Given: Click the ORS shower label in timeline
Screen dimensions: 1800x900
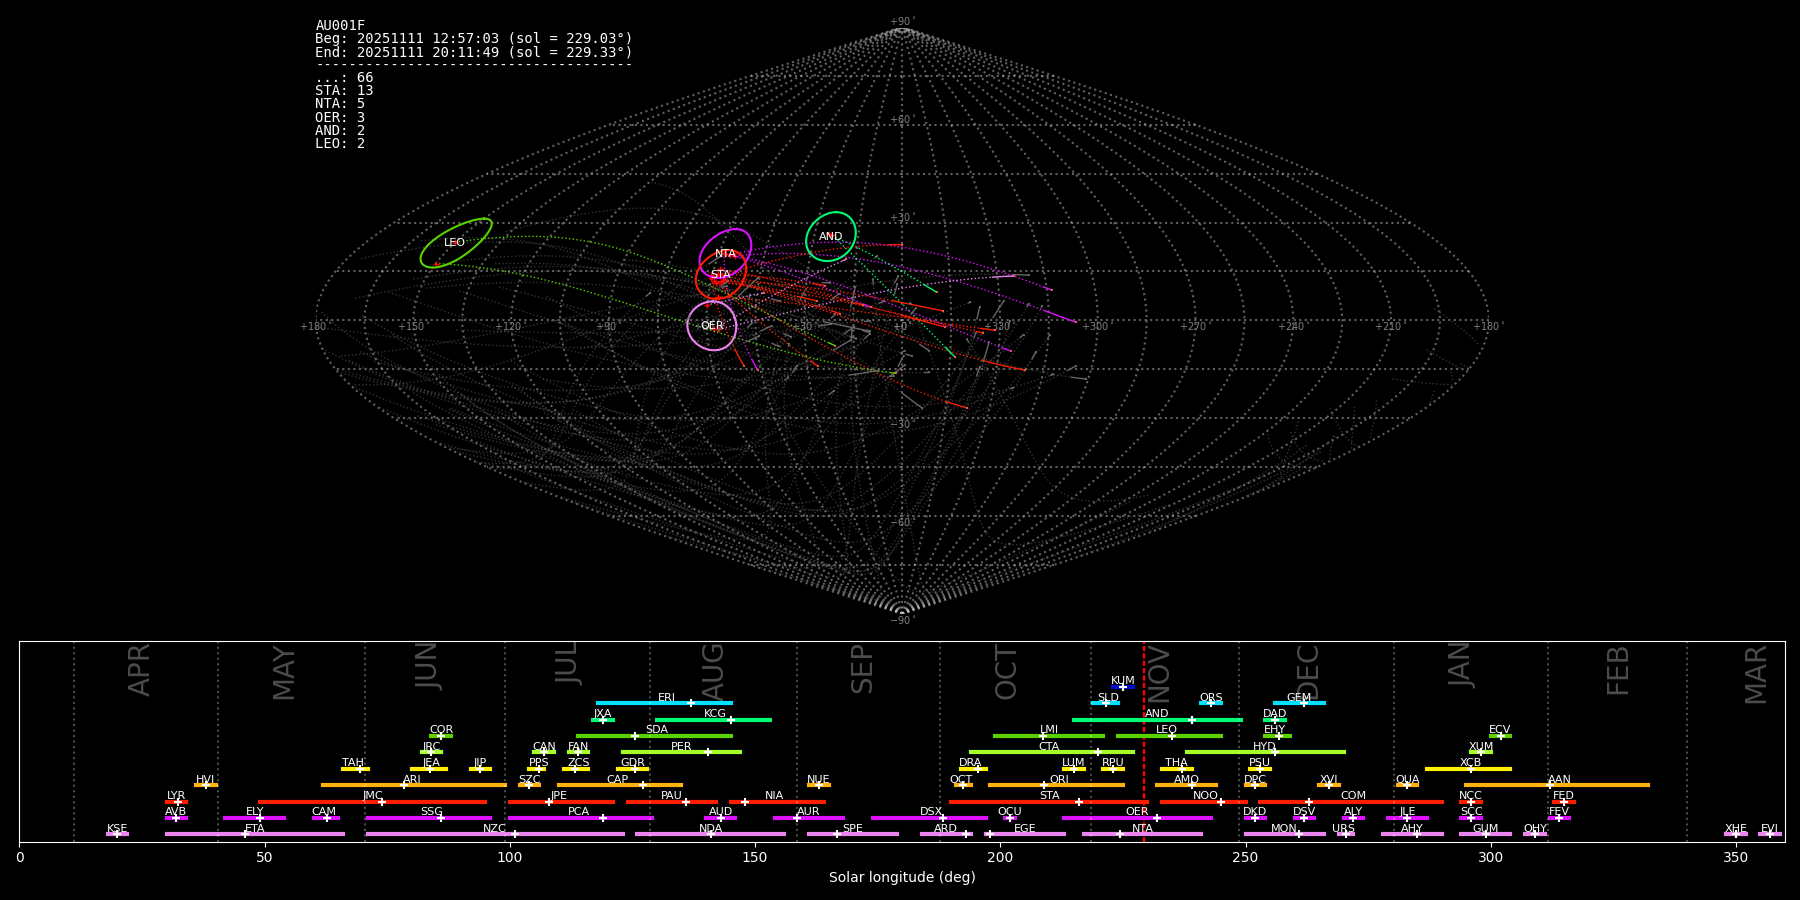Looking at the screenshot, I should tap(1211, 698).
